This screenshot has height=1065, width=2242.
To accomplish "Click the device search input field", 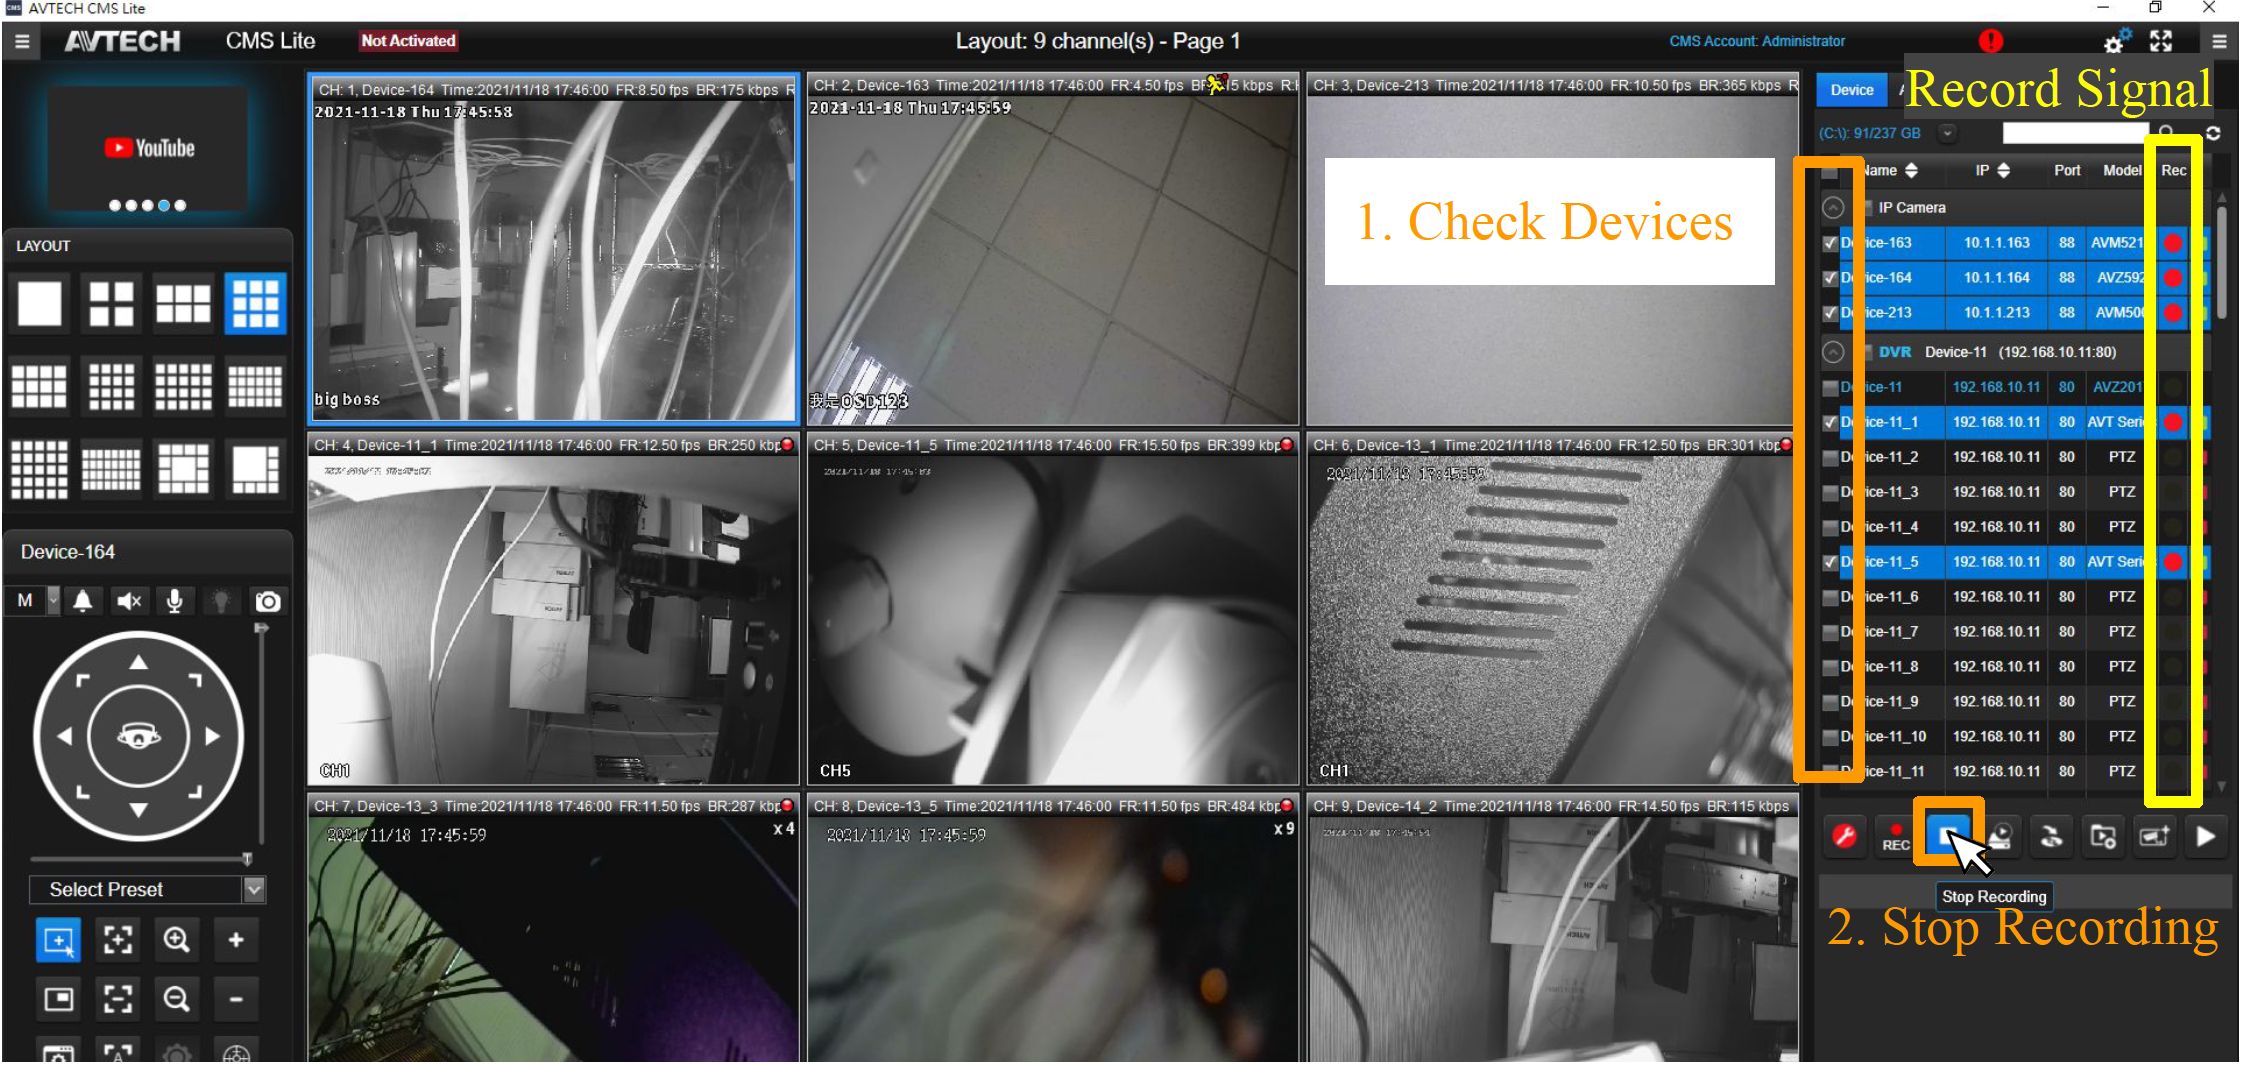I will tap(2074, 133).
